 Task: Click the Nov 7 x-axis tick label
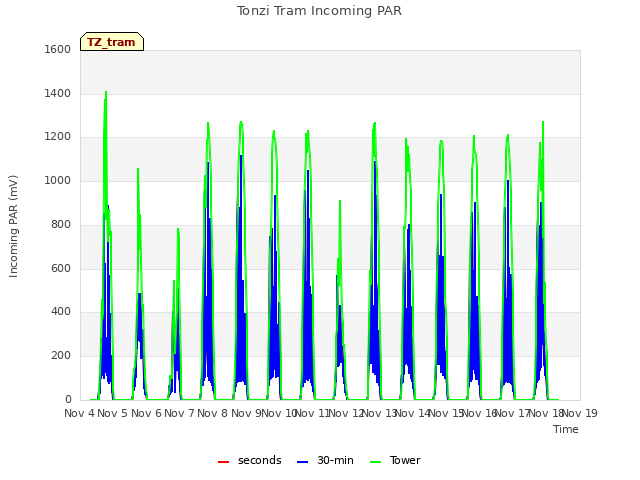coord(179,413)
